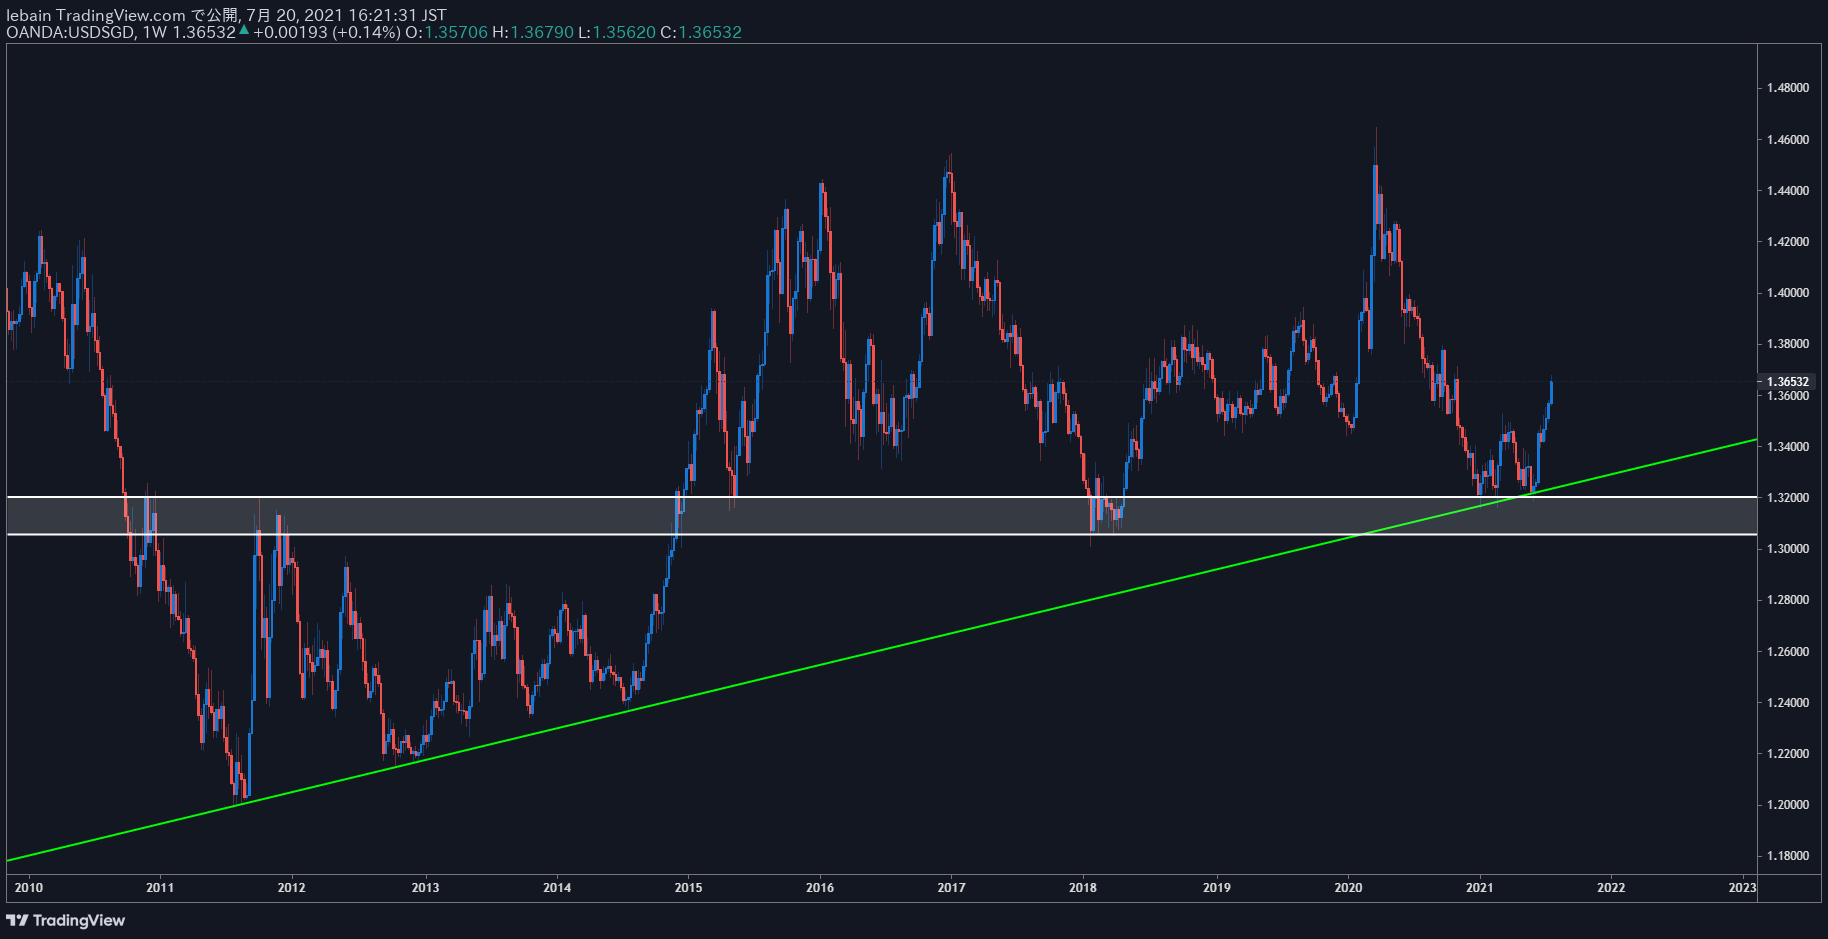Click the 2019 year label on time axis
Viewport: 1828px width, 939px height.
pyautogui.click(x=1217, y=887)
